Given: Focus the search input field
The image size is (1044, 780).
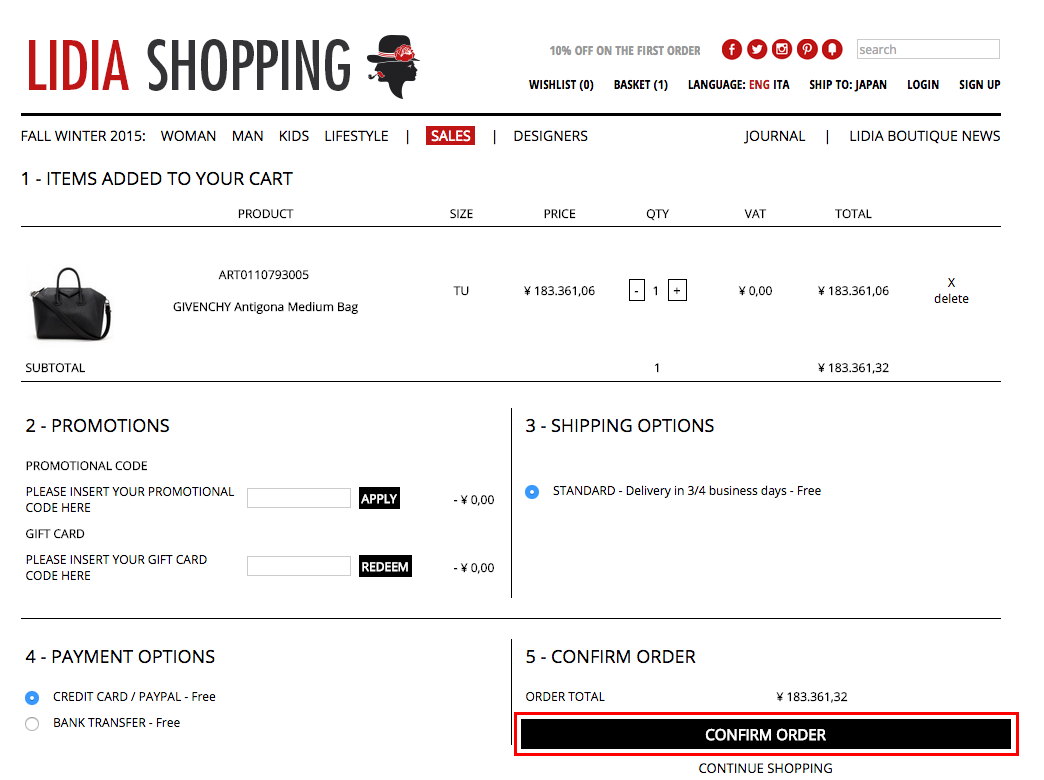Looking at the screenshot, I should (x=928, y=49).
